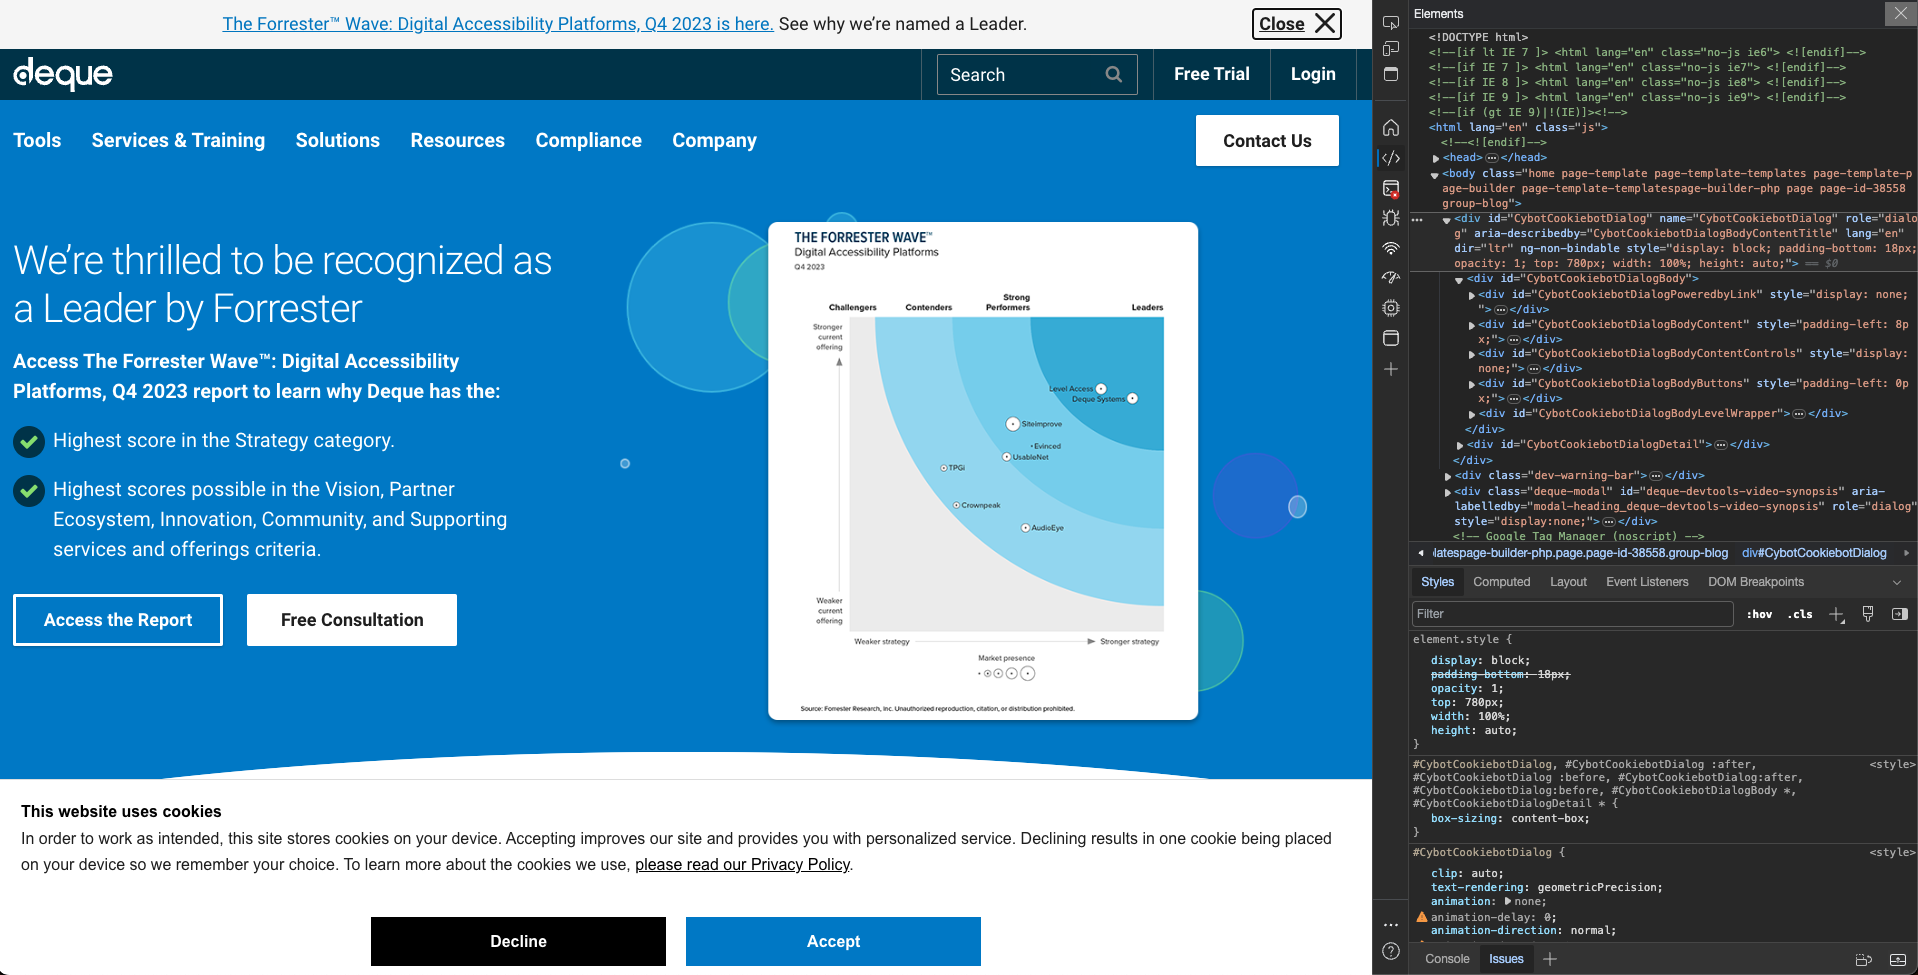Click the deque logo
The height and width of the screenshot is (975, 1918).
point(63,73)
